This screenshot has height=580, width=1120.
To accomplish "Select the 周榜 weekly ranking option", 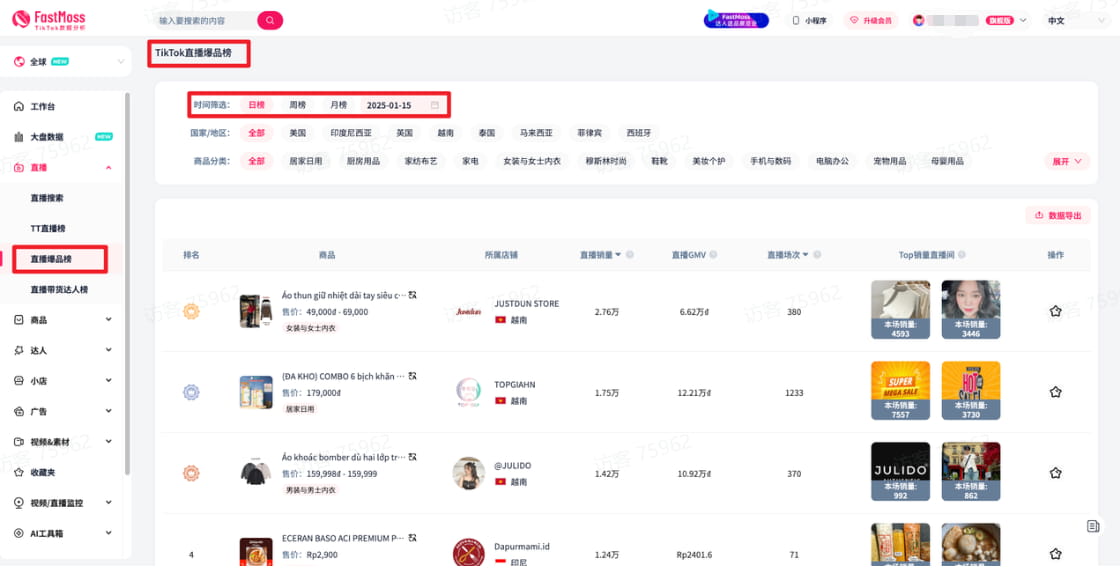I will [x=298, y=105].
